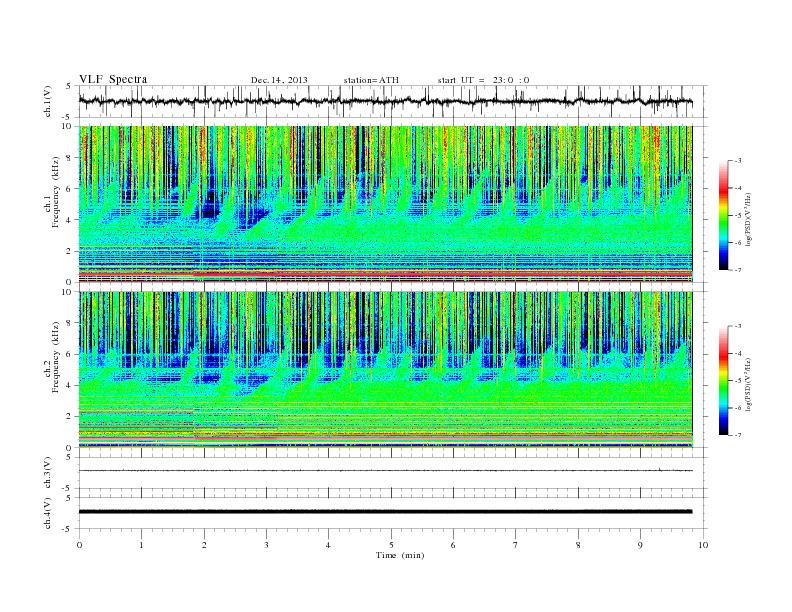Click the "10" kHz tick on ch.2 frequency axis
Image resolution: width=792 pixels, height=612 pixels.
[x=68, y=292]
